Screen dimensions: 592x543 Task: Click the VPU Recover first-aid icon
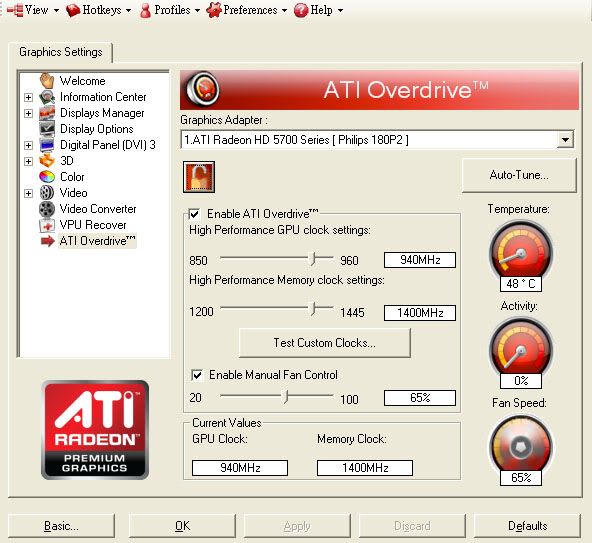47,225
